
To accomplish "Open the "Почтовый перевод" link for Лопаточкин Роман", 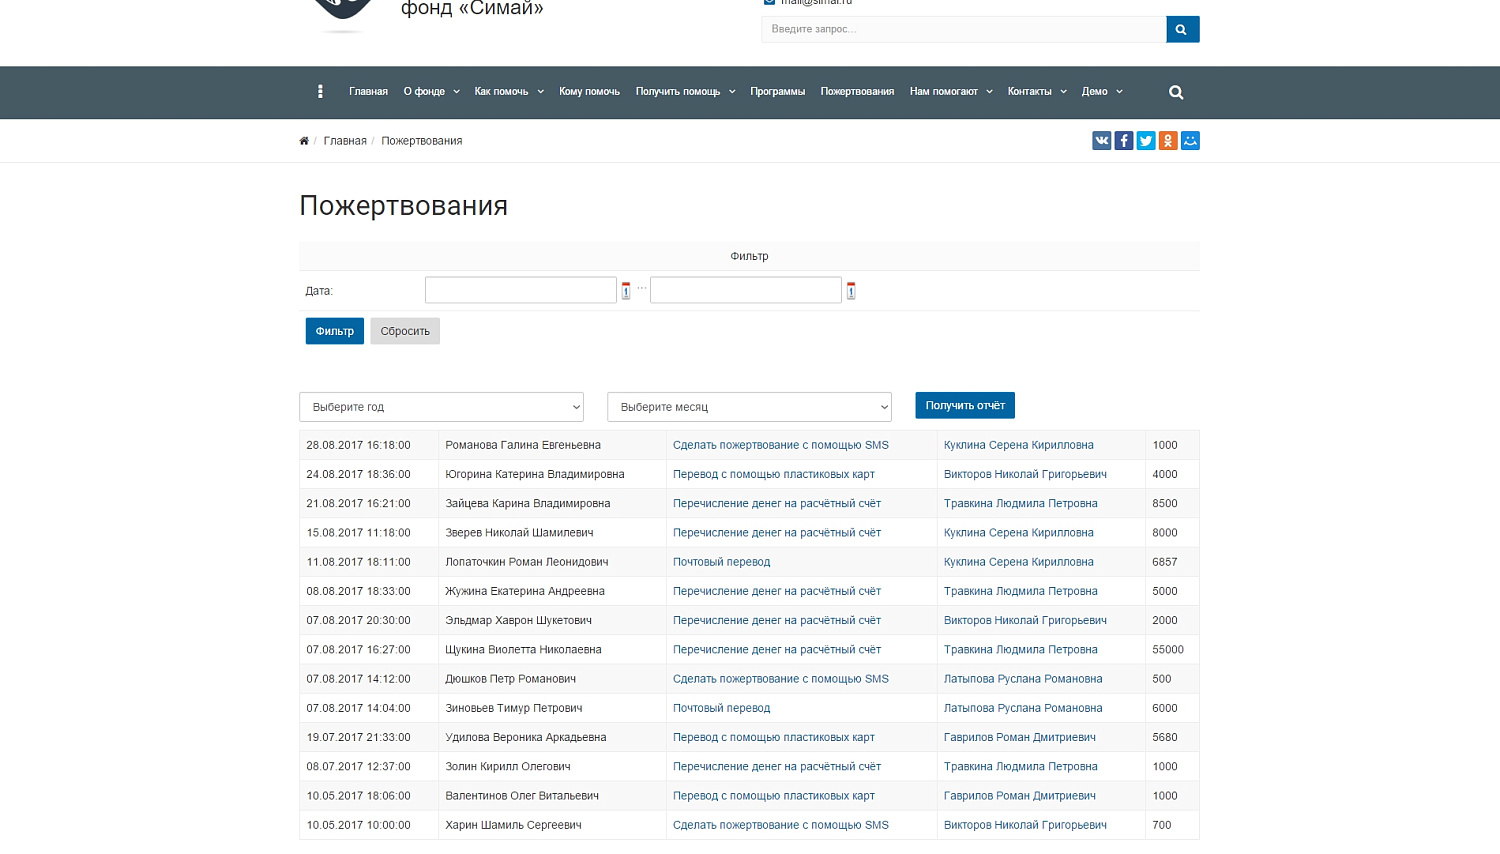I will [721, 562].
